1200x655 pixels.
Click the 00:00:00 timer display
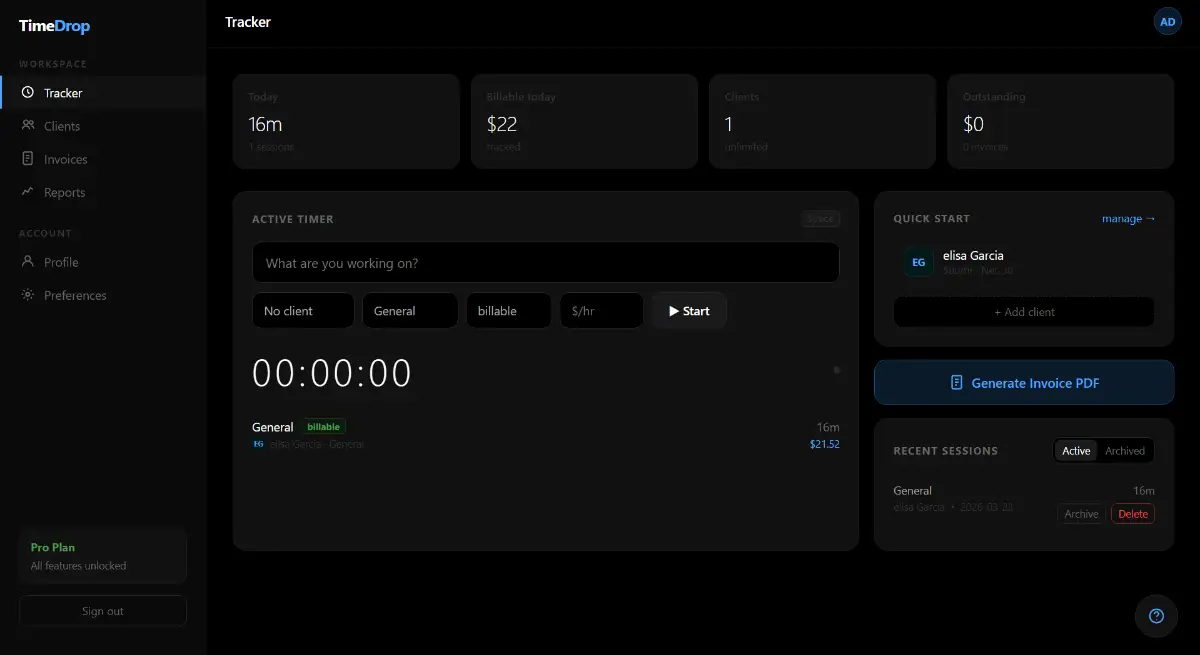(332, 373)
